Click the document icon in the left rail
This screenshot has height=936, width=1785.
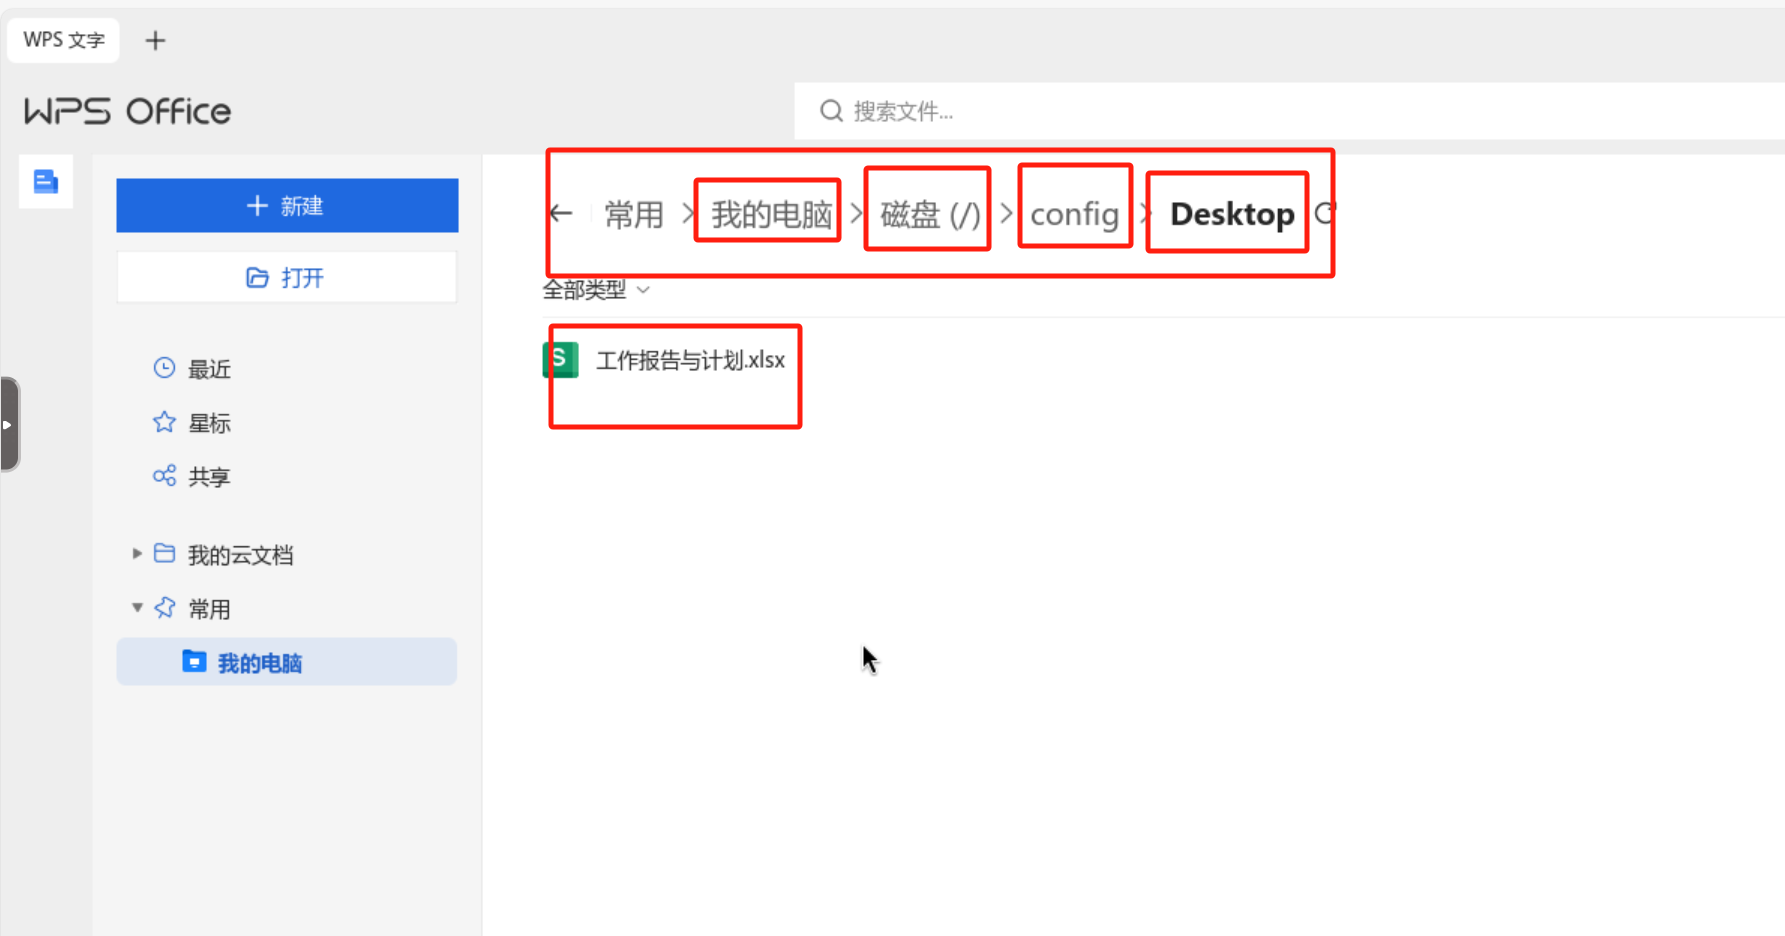(x=46, y=182)
